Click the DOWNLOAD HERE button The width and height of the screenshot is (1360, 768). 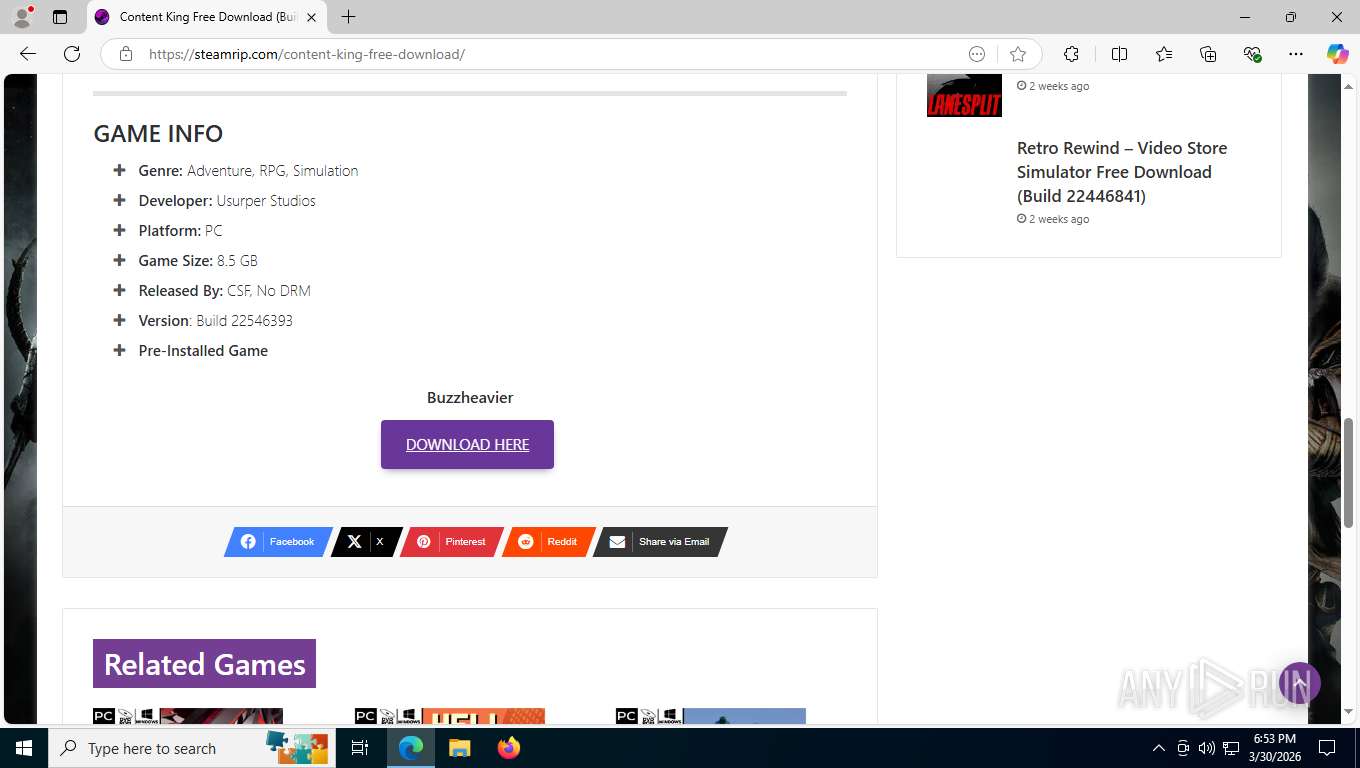(x=467, y=444)
